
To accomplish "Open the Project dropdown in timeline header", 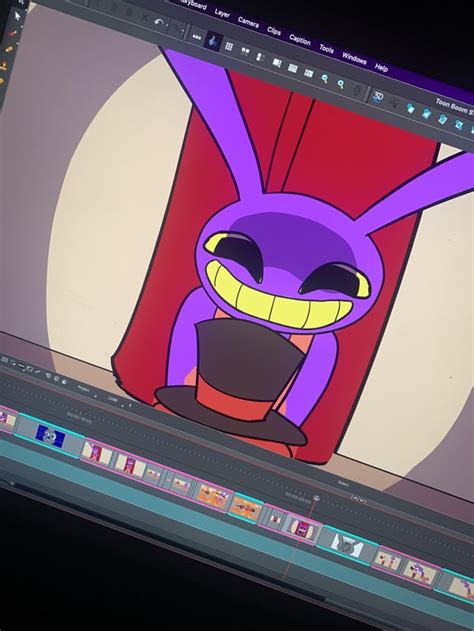I will coord(87,390).
